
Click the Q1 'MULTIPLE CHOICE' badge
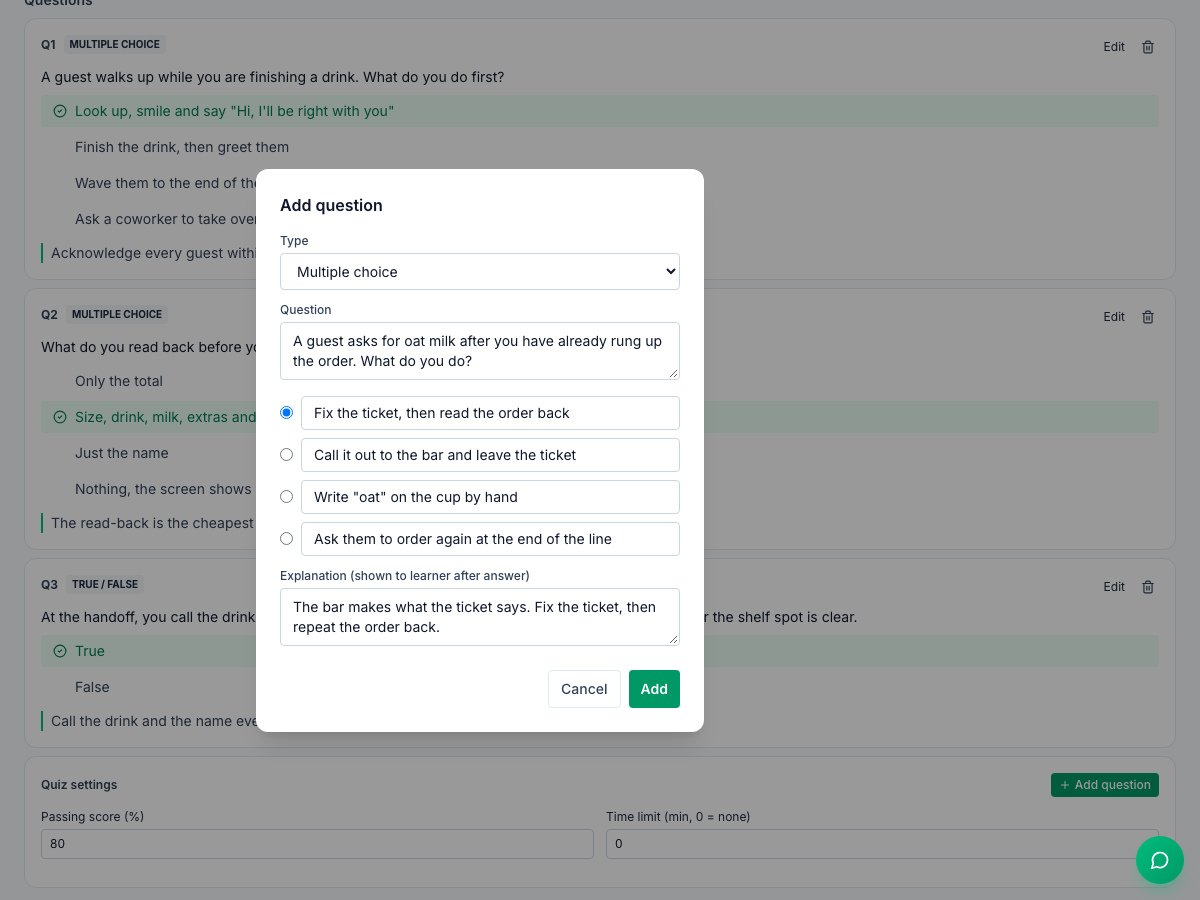pyautogui.click(x=114, y=45)
